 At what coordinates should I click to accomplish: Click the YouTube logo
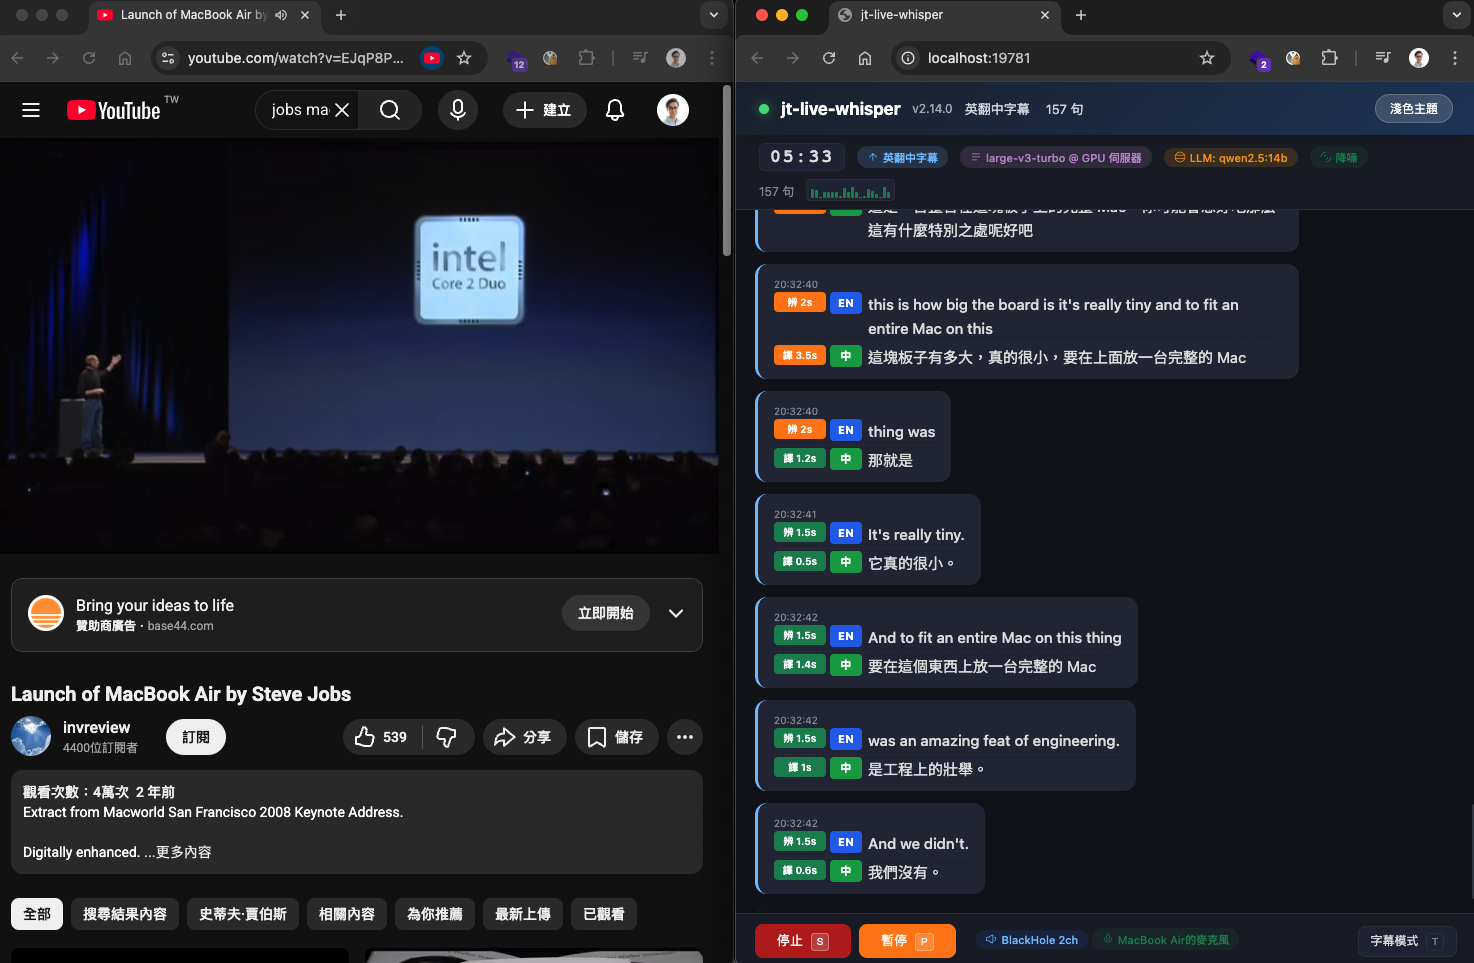click(x=114, y=110)
